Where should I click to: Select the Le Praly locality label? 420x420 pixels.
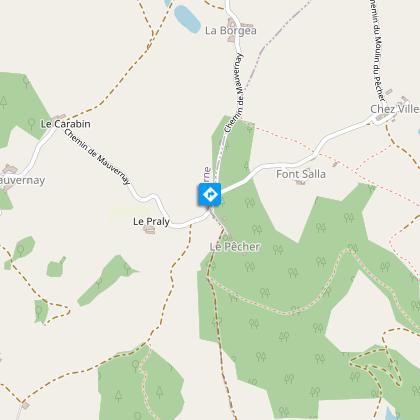tap(151, 221)
